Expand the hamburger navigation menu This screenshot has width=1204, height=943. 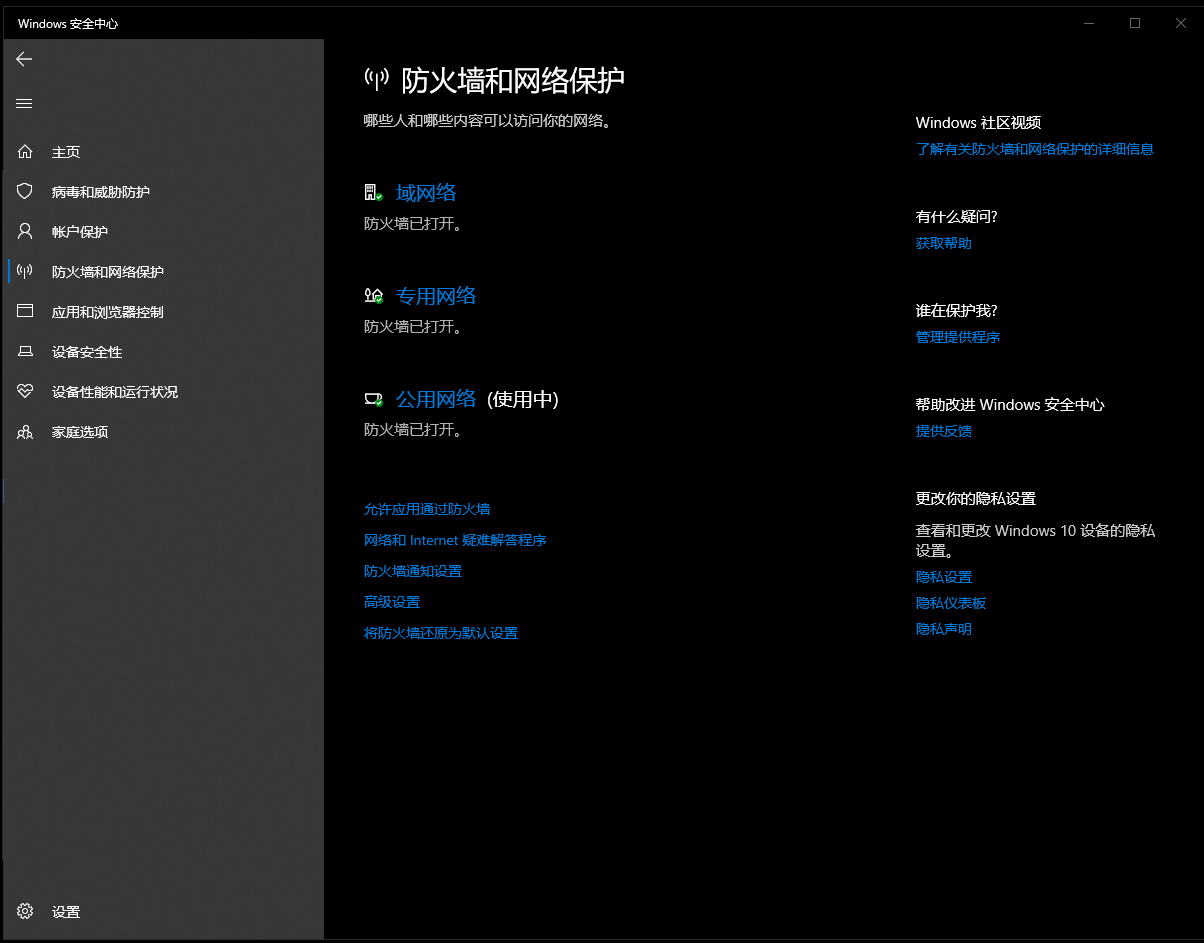coord(24,103)
